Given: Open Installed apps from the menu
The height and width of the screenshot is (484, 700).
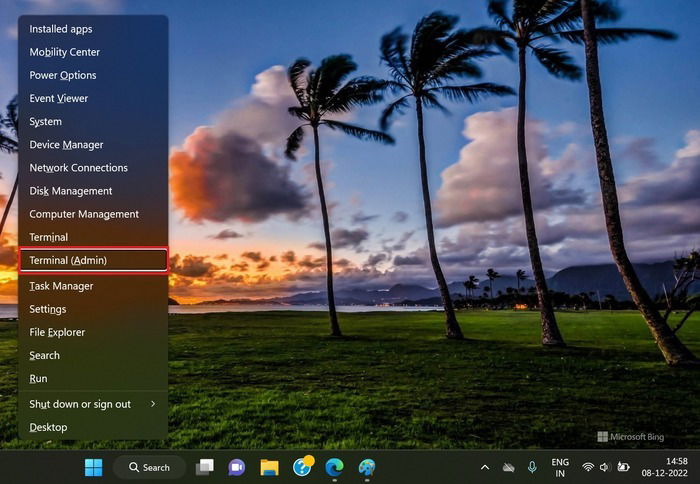Looking at the screenshot, I should [93, 29].
